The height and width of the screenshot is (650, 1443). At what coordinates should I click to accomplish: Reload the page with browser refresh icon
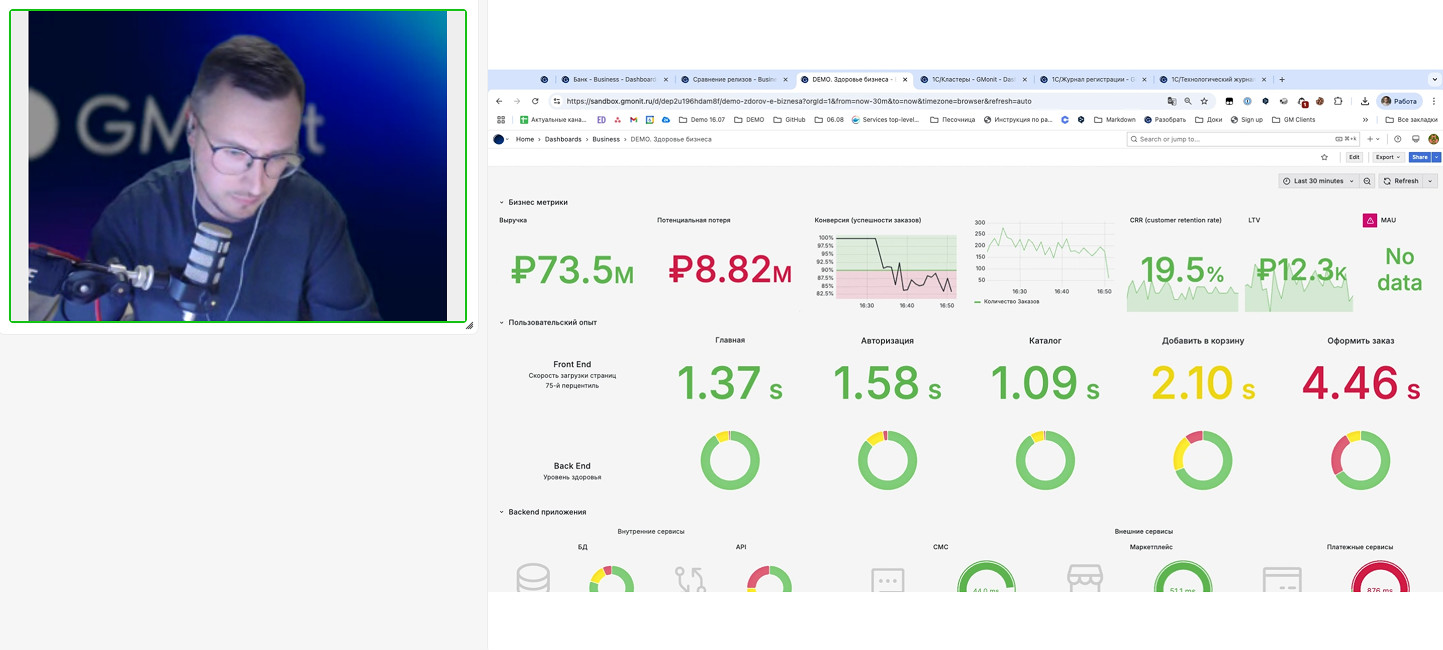click(535, 101)
